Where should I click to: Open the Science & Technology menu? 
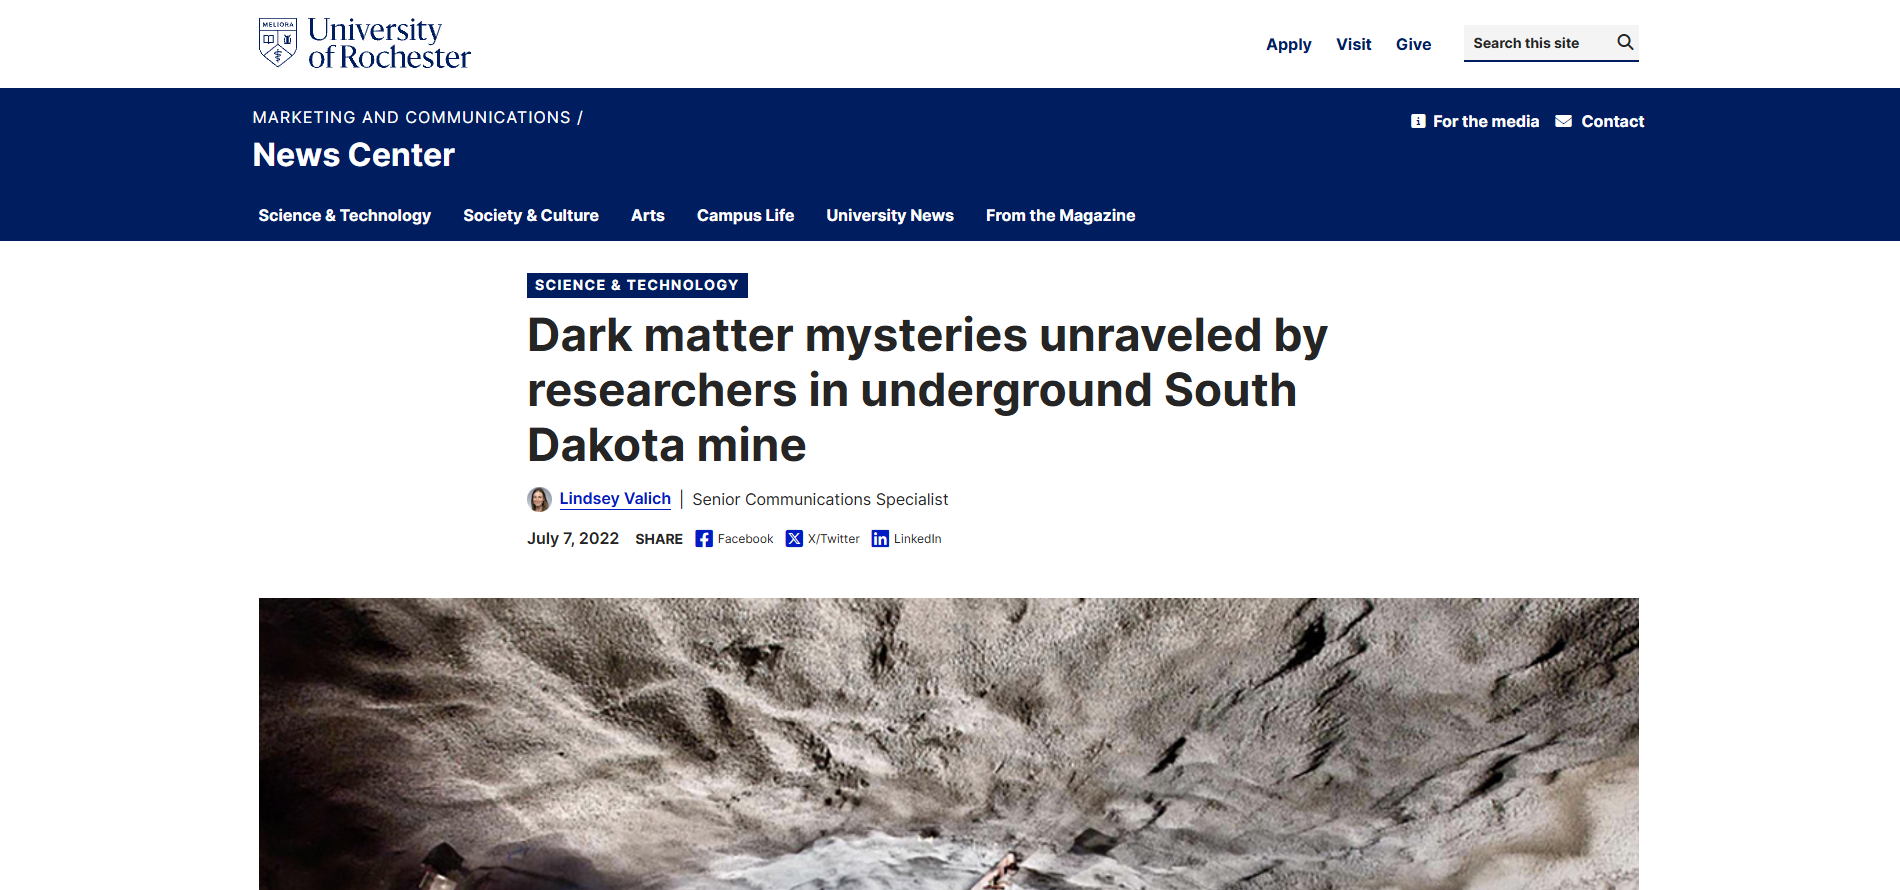[344, 215]
